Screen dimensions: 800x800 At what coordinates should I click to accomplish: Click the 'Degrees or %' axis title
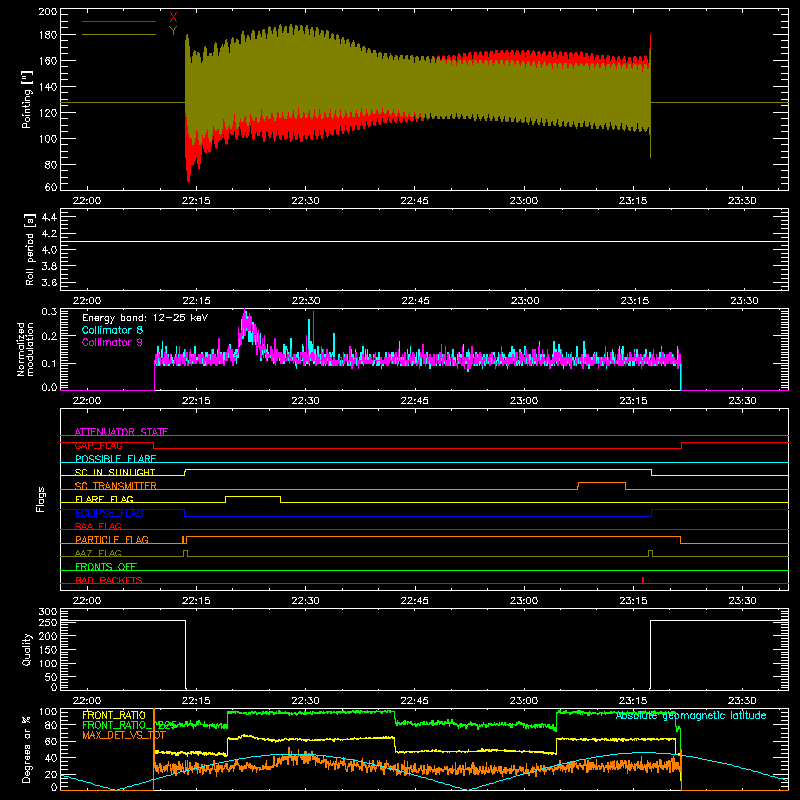(27, 749)
